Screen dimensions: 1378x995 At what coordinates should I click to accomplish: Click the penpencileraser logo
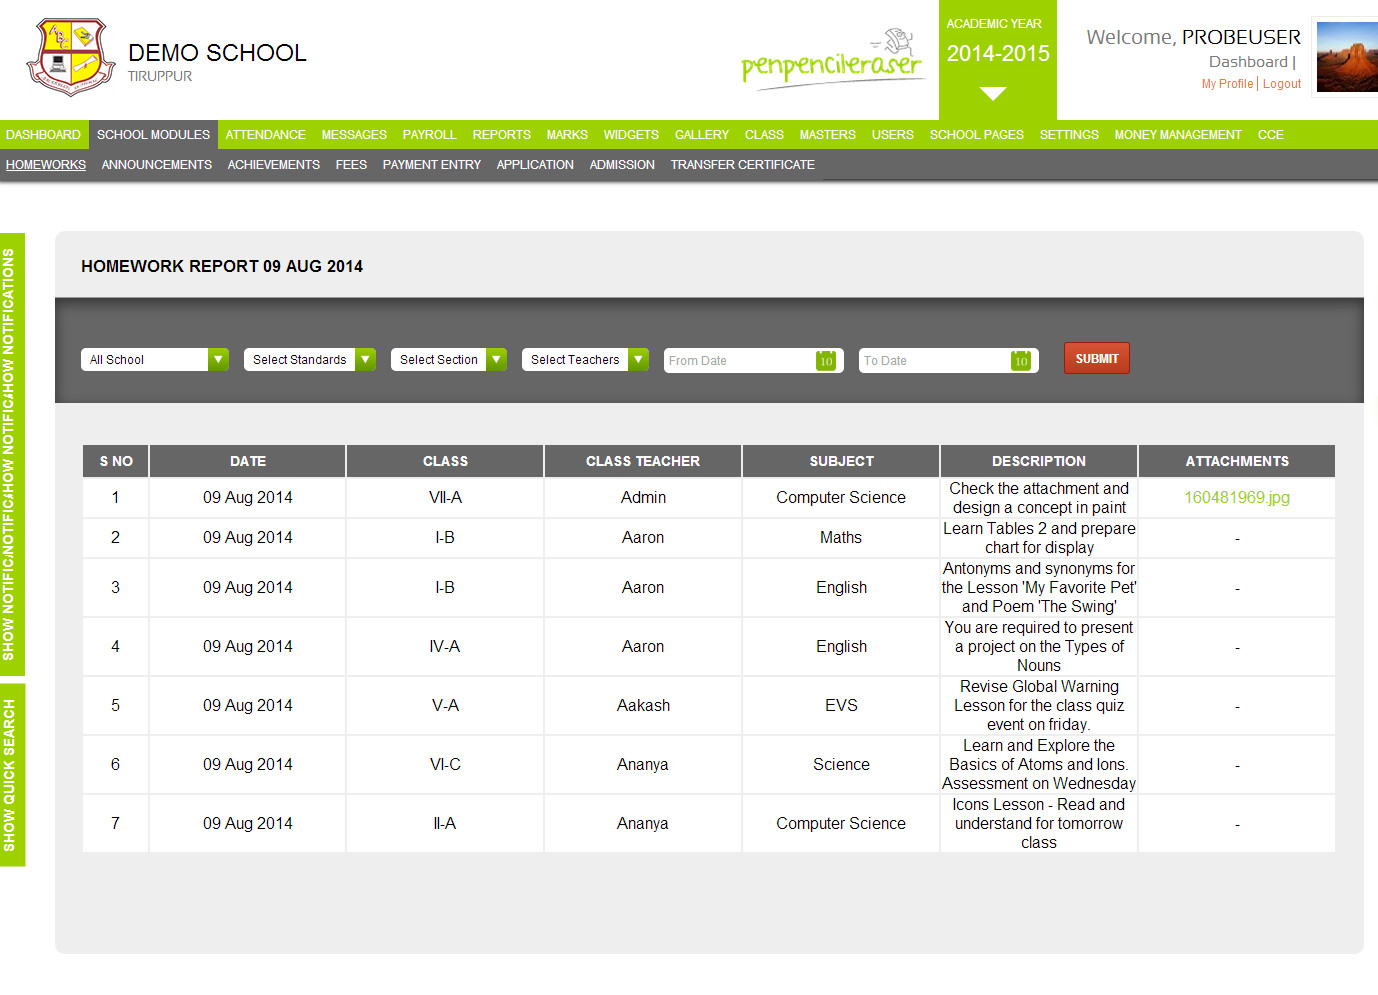(832, 60)
